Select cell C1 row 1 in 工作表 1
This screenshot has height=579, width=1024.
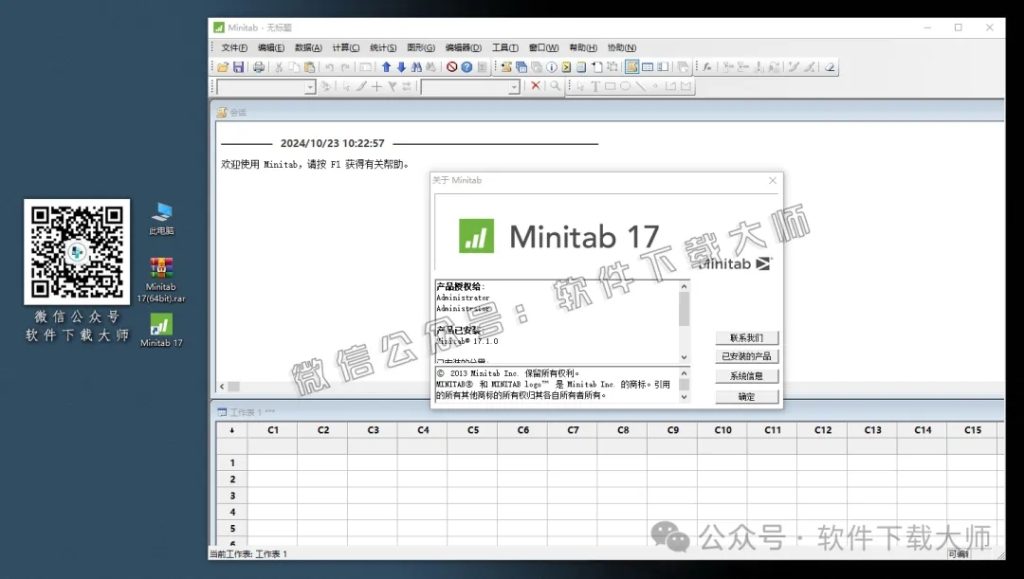click(272, 462)
